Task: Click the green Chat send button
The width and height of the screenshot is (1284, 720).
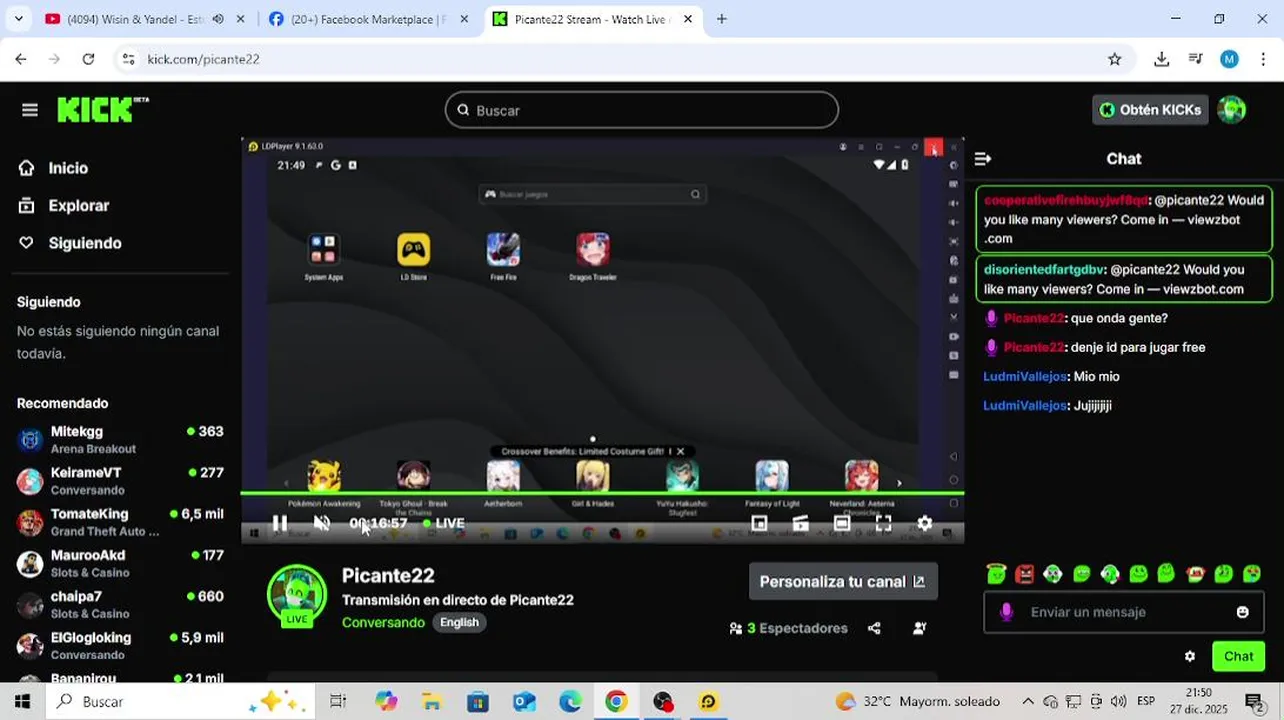Action: (1238, 656)
